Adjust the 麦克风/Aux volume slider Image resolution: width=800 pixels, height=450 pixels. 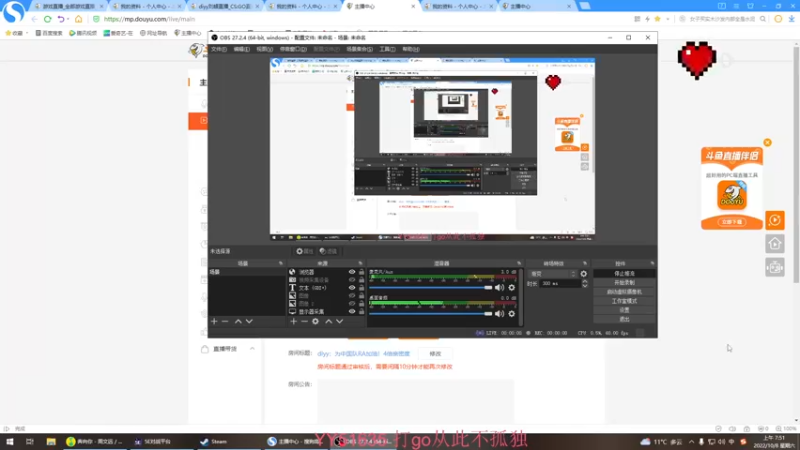(431, 288)
